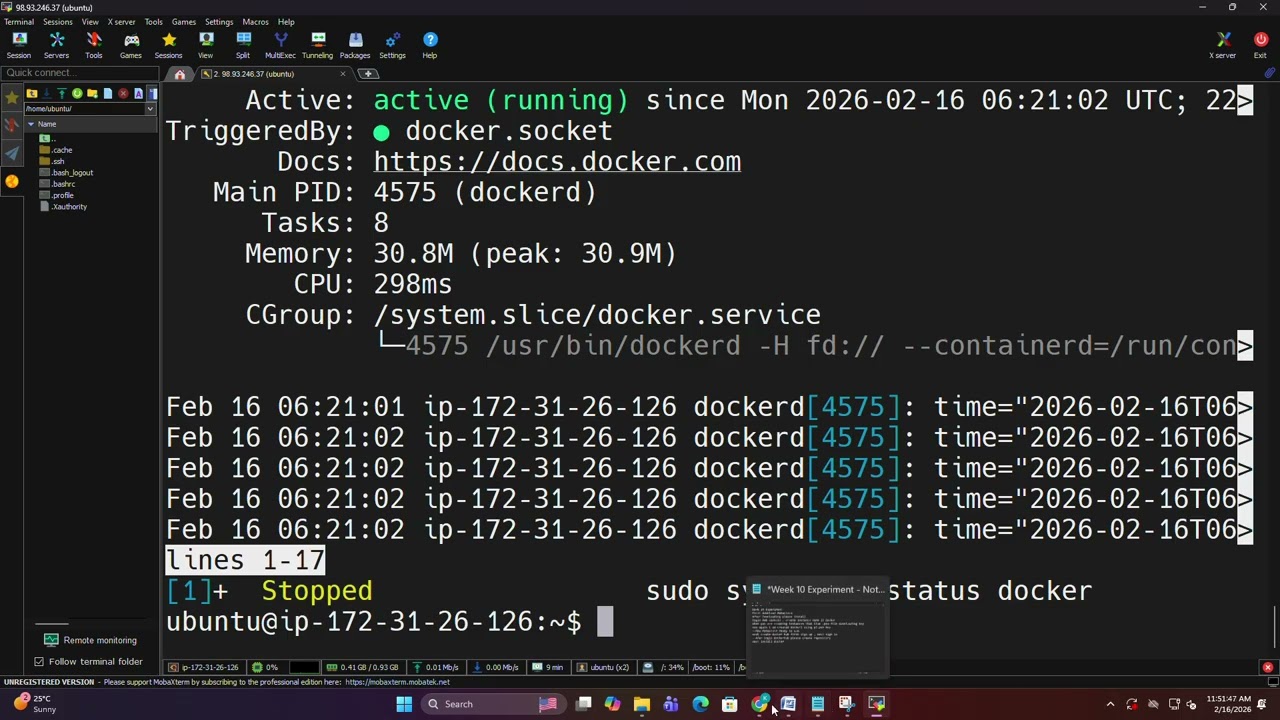Image resolution: width=1280 pixels, height=720 pixels.
Task: Open the Sessions star toolbar icon
Action: click(x=168, y=45)
